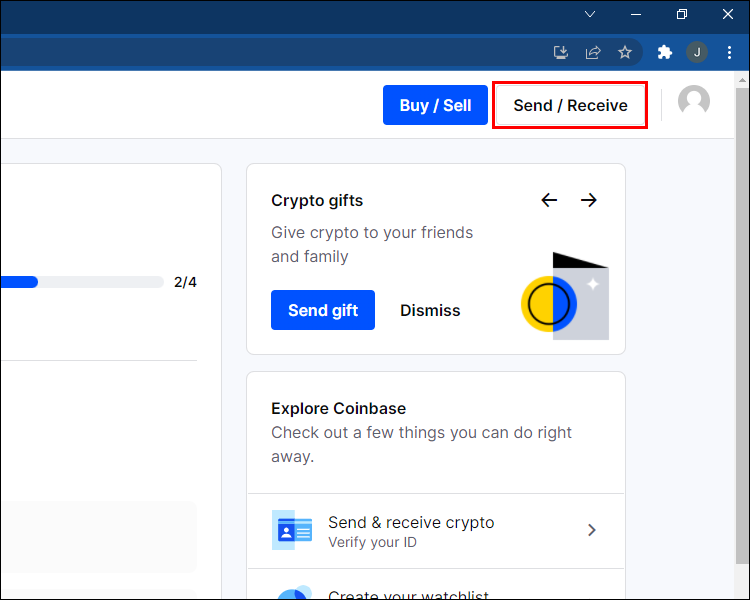The width and height of the screenshot is (750, 600).
Task: Open the Coinbase user avatar menu
Action: pos(694,100)
